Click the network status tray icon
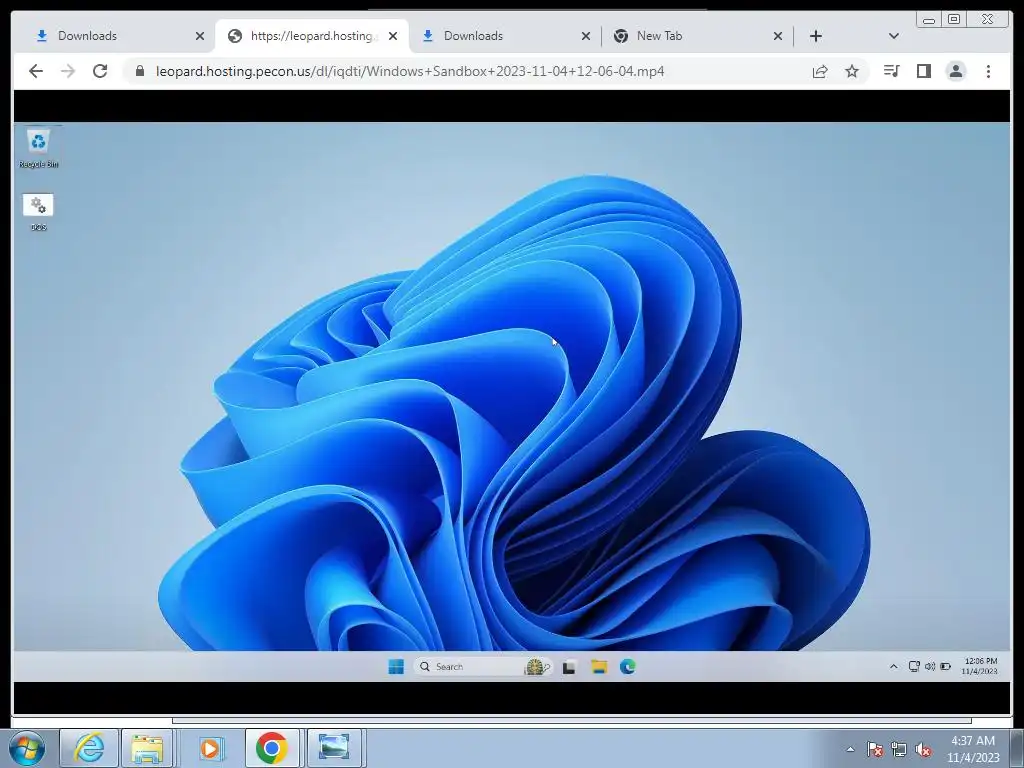This screenshot has width=1024, height=768. click(899, 750)
